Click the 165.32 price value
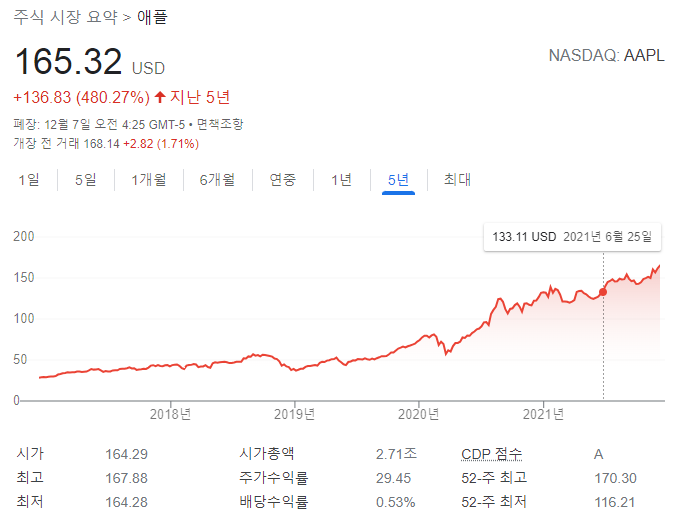The width and height of the screenshot is (693, 520). pyautogui.click(x=69, y=61)
